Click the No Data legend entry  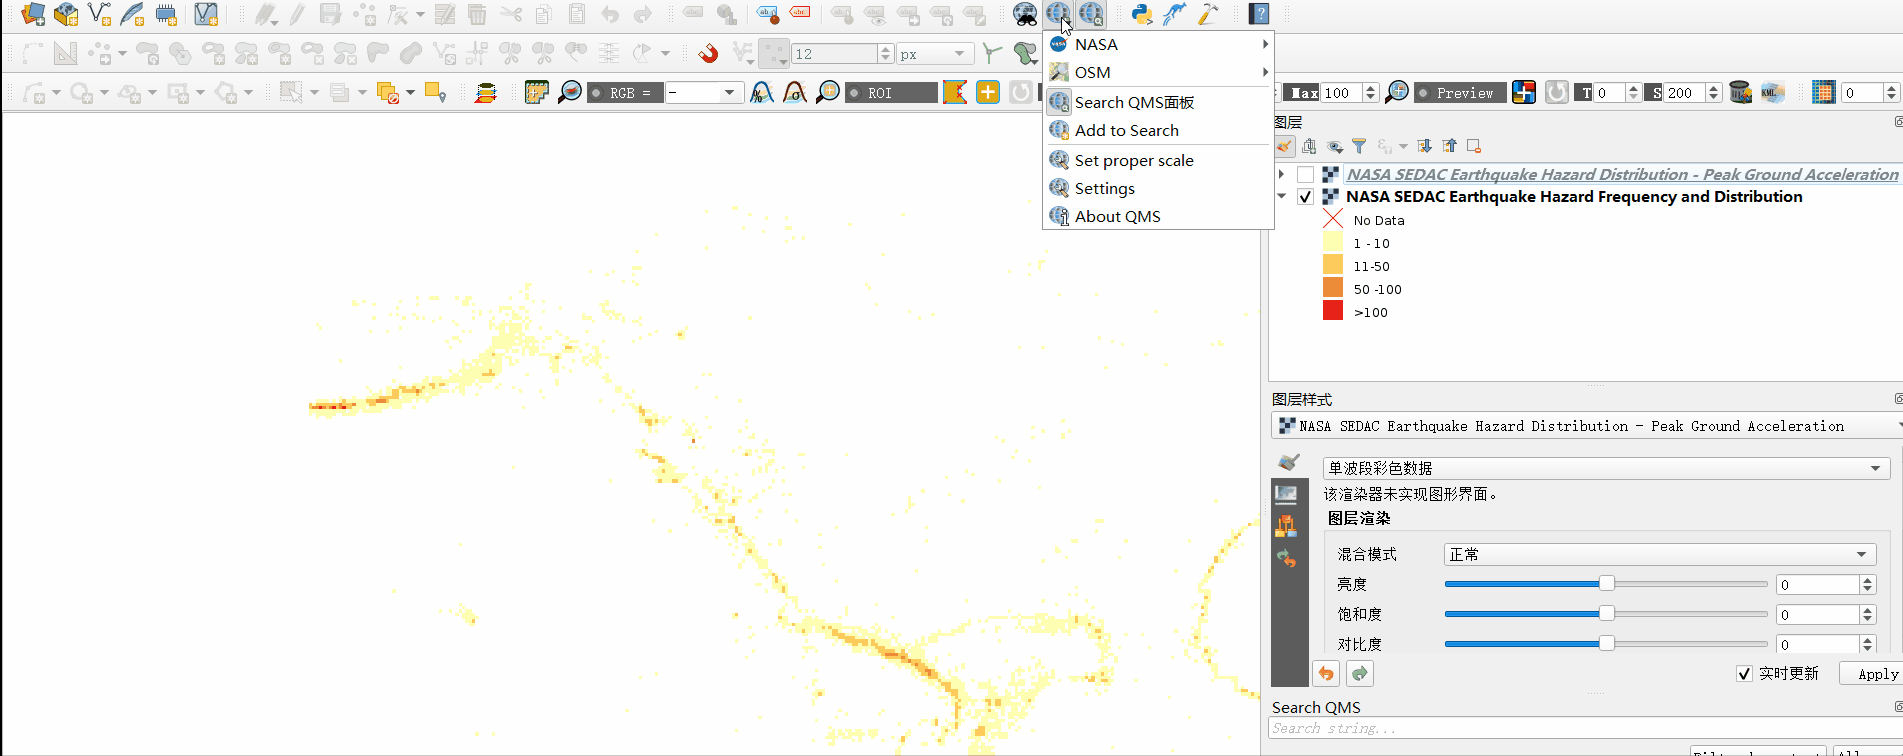[x=1364, y=220]
